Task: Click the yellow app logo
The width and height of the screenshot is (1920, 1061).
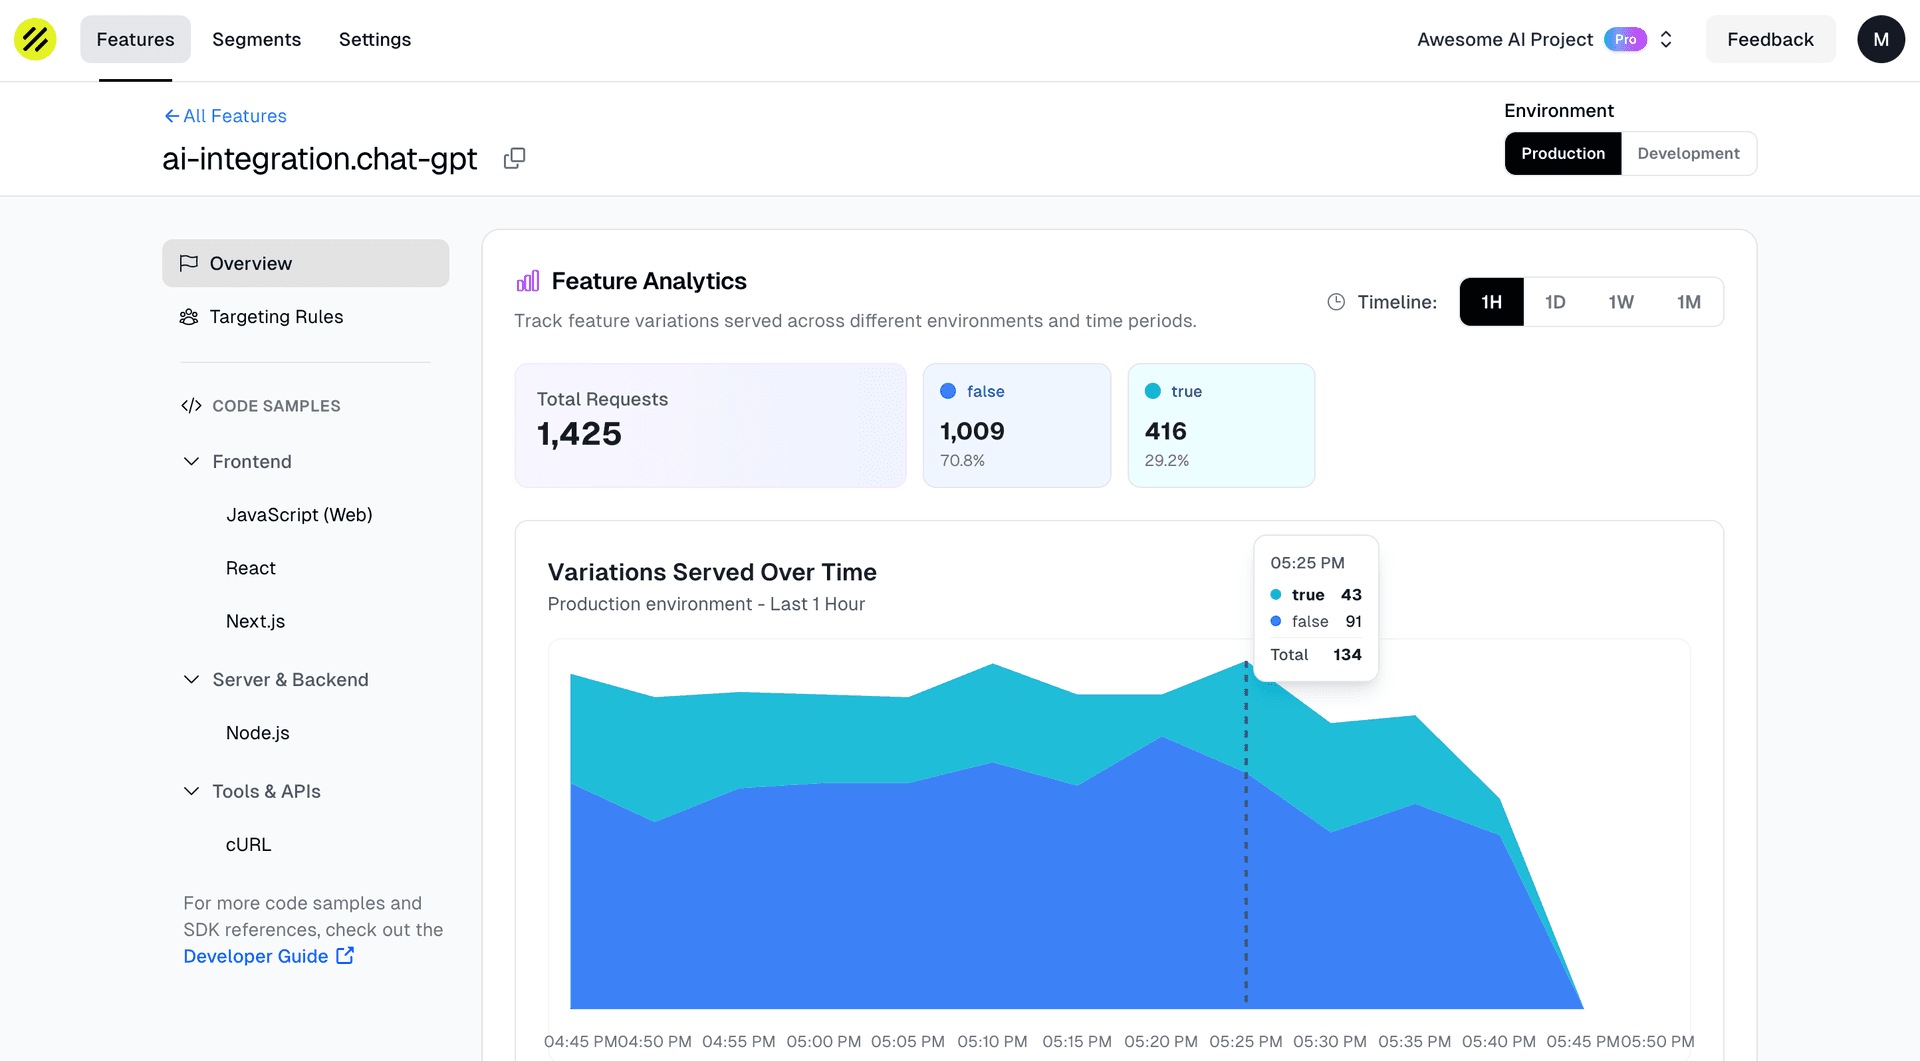Action: click(x=34, y=39)
